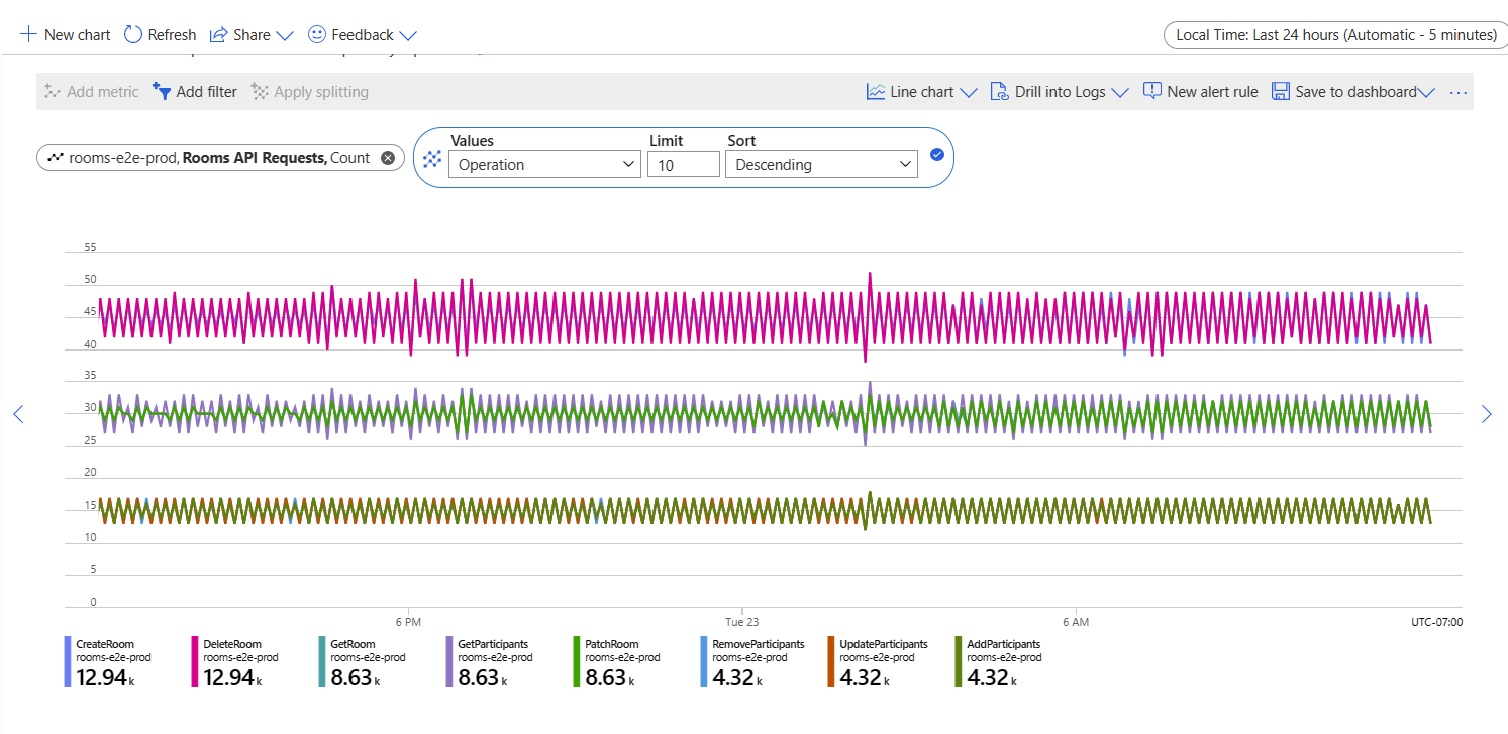Refresh the metrics chart

(x=160, y=35)
